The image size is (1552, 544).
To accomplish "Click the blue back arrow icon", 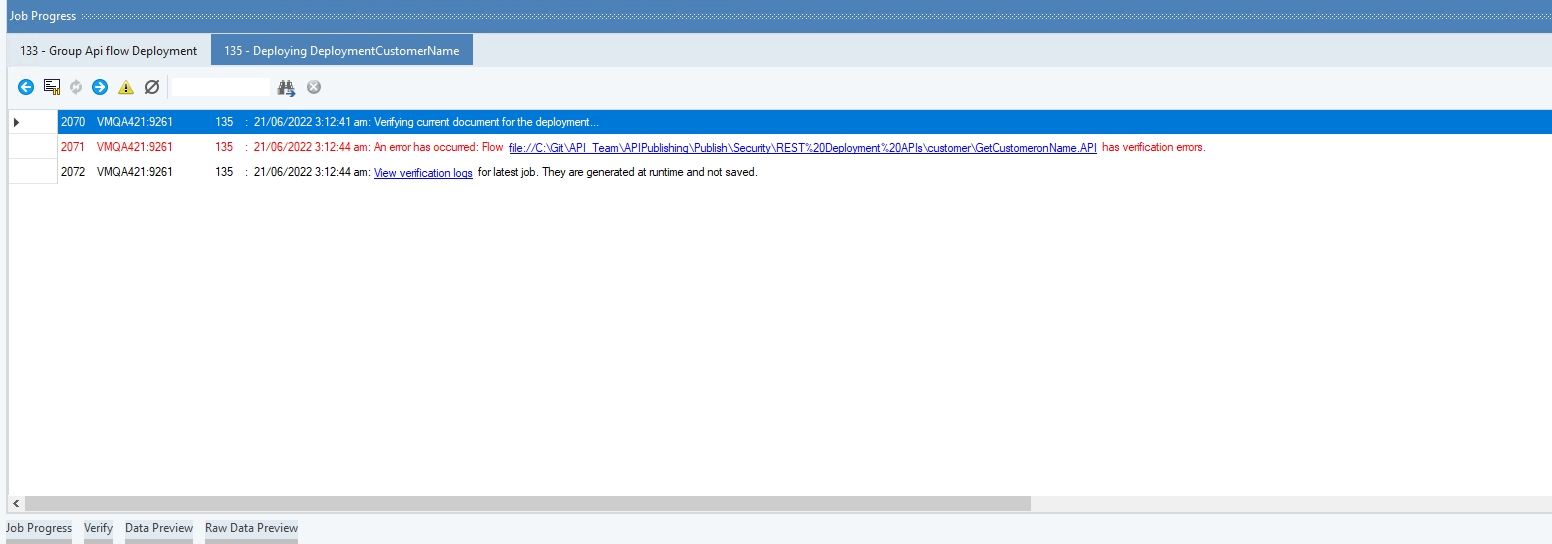I will [x=26, y=87].
